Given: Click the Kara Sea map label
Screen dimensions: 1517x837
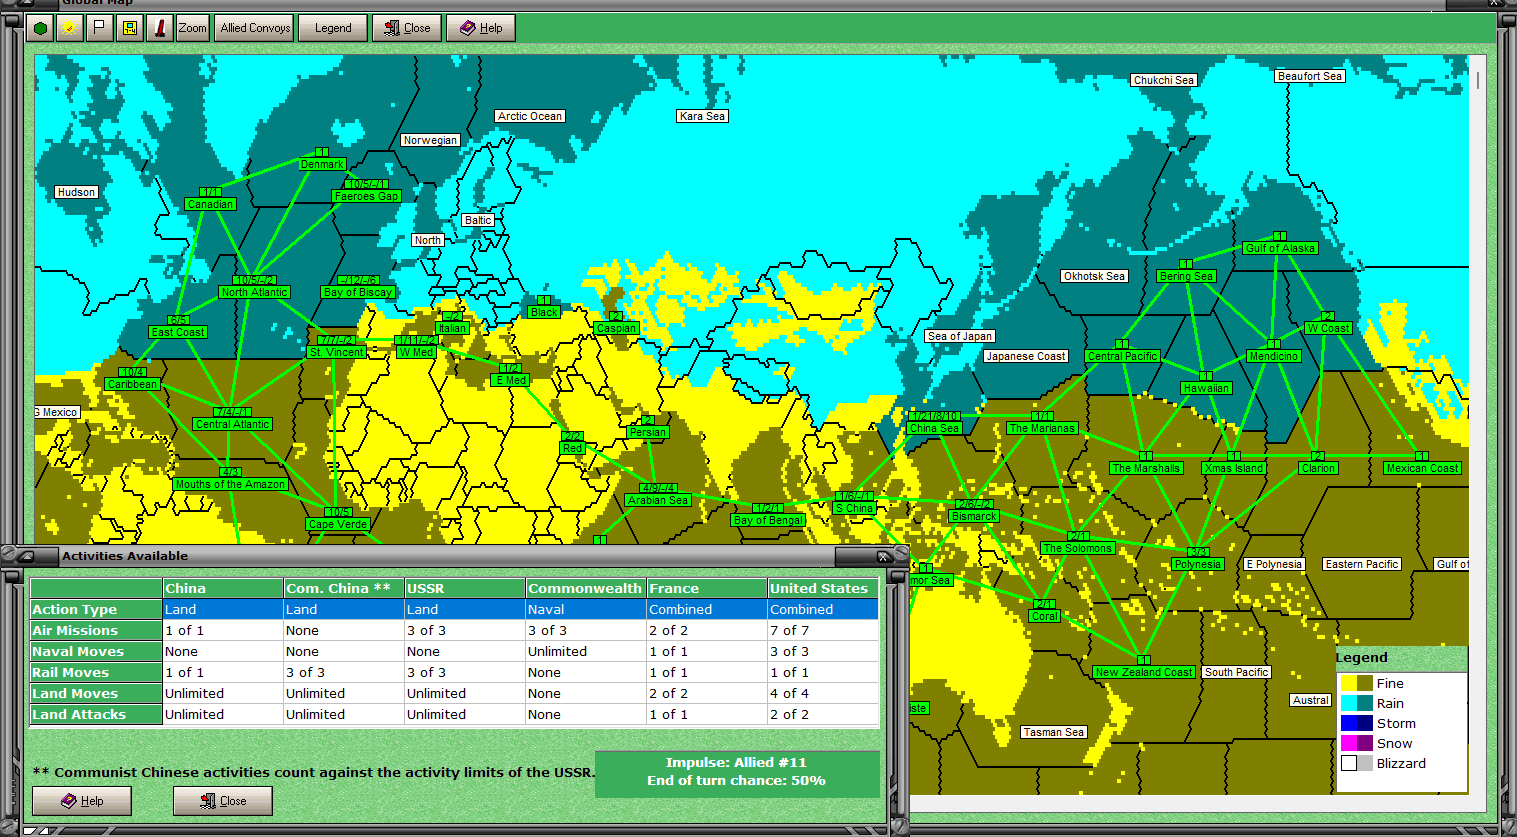Looking at the screenshot, I should 702,116.
